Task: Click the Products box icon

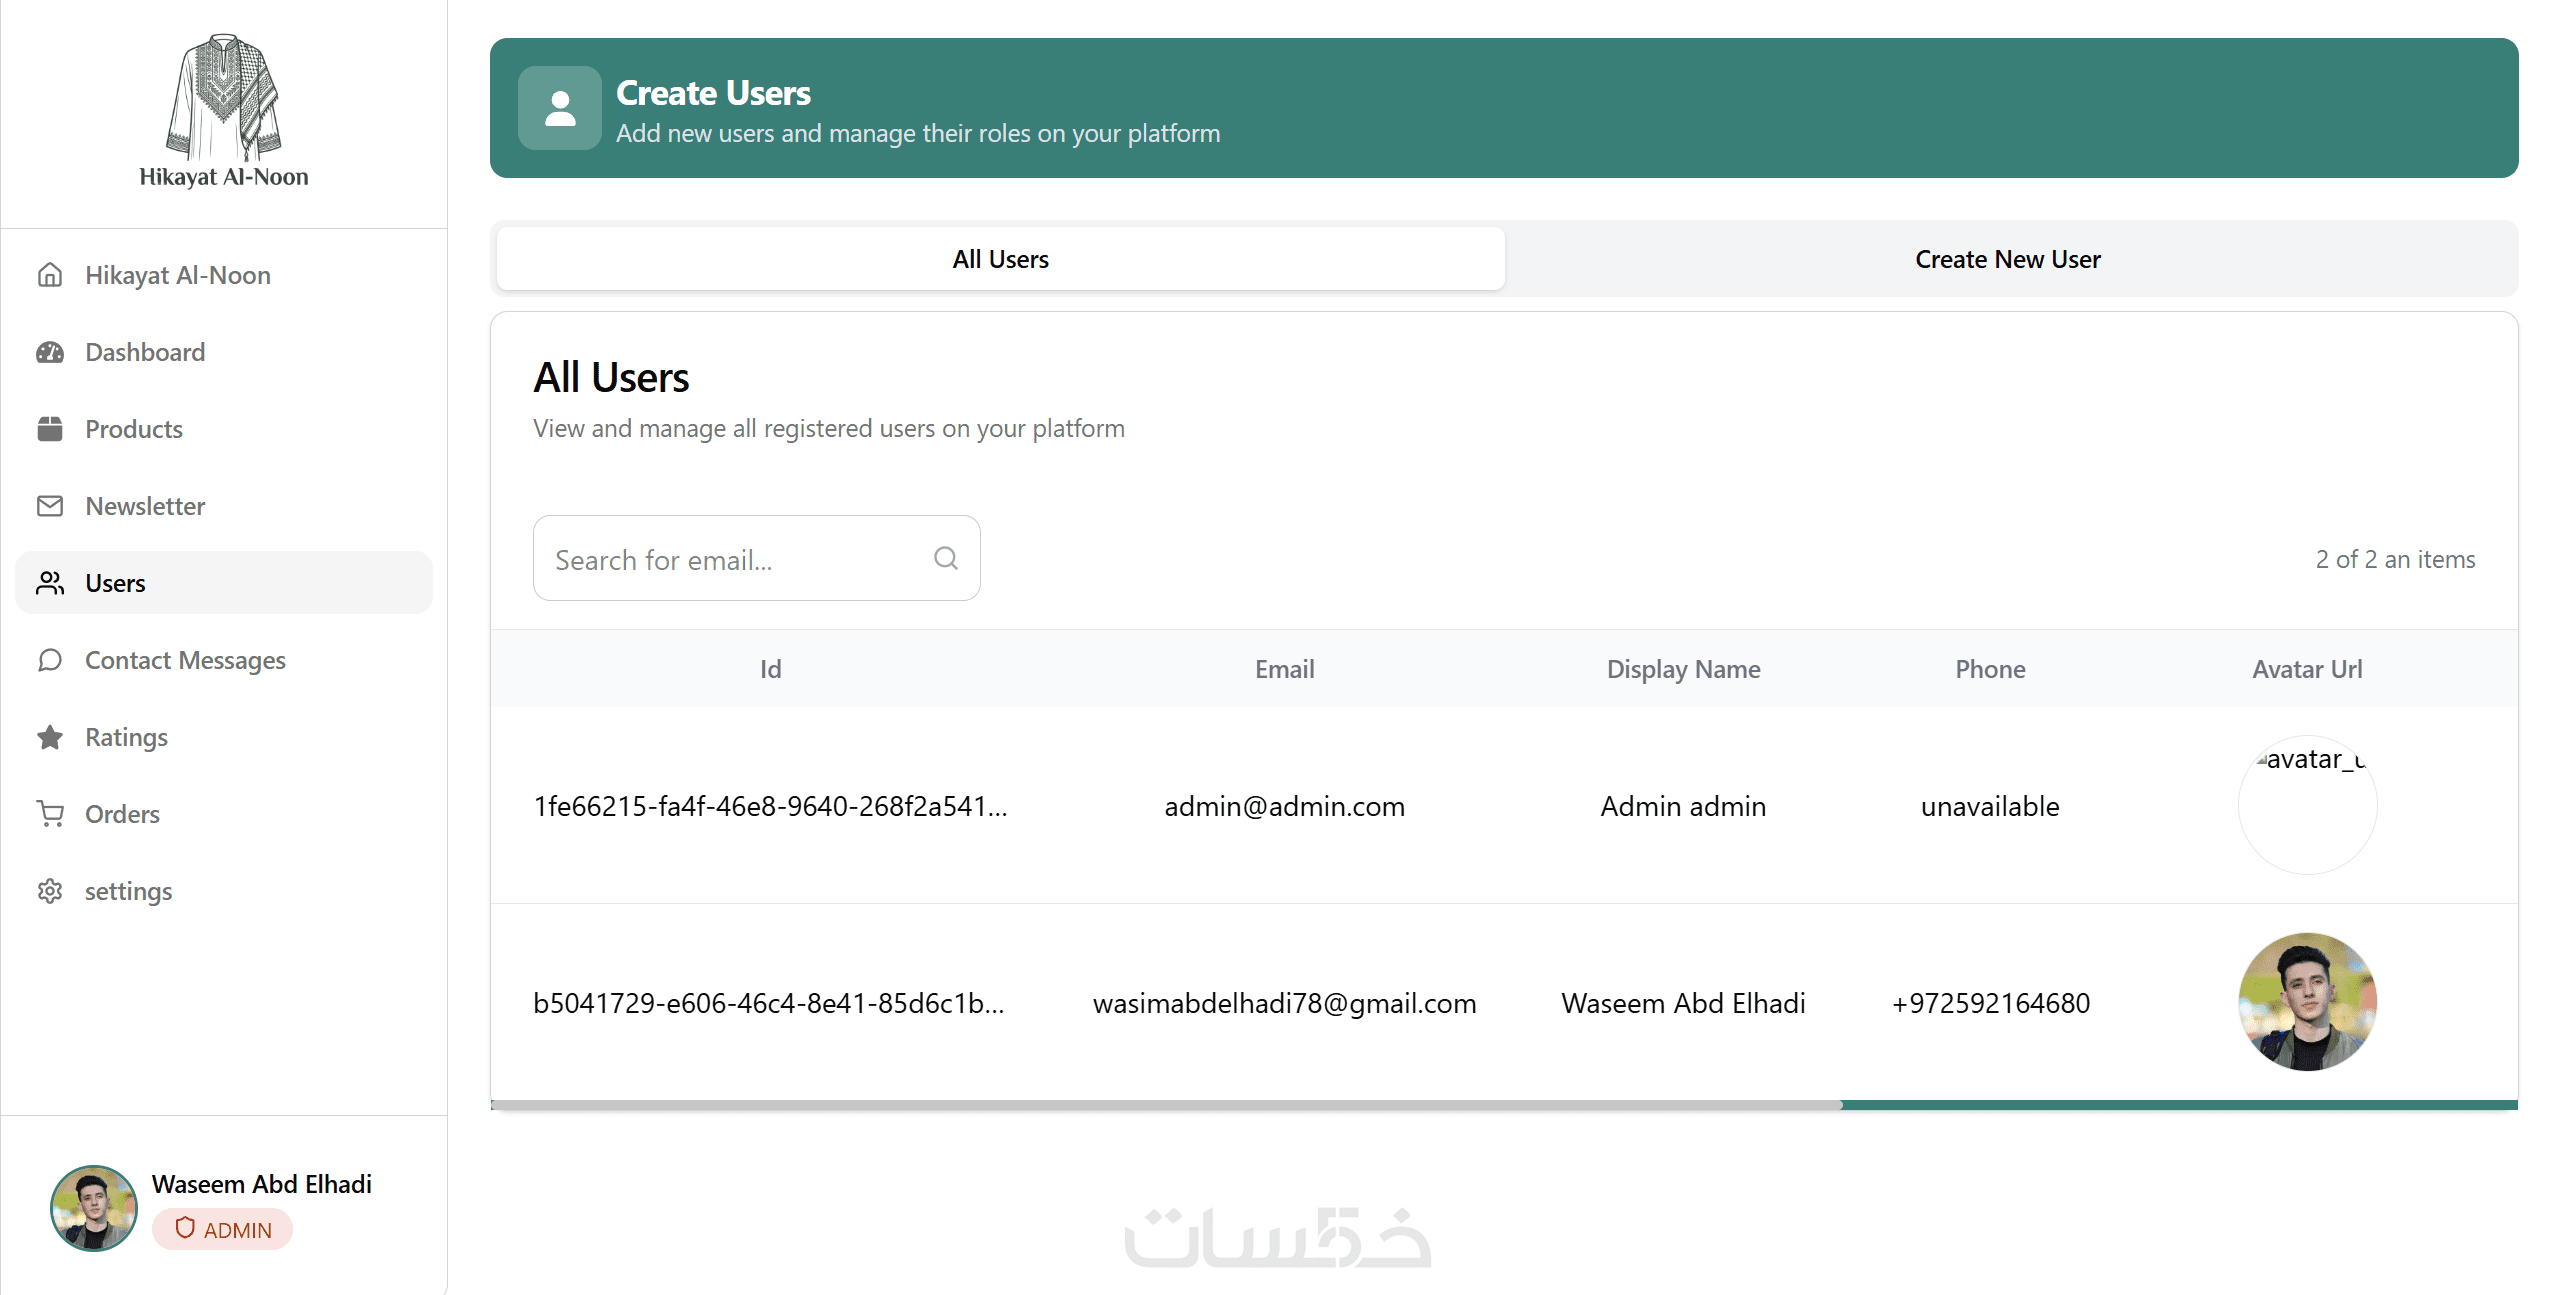Action: click(x=50, y=429)
